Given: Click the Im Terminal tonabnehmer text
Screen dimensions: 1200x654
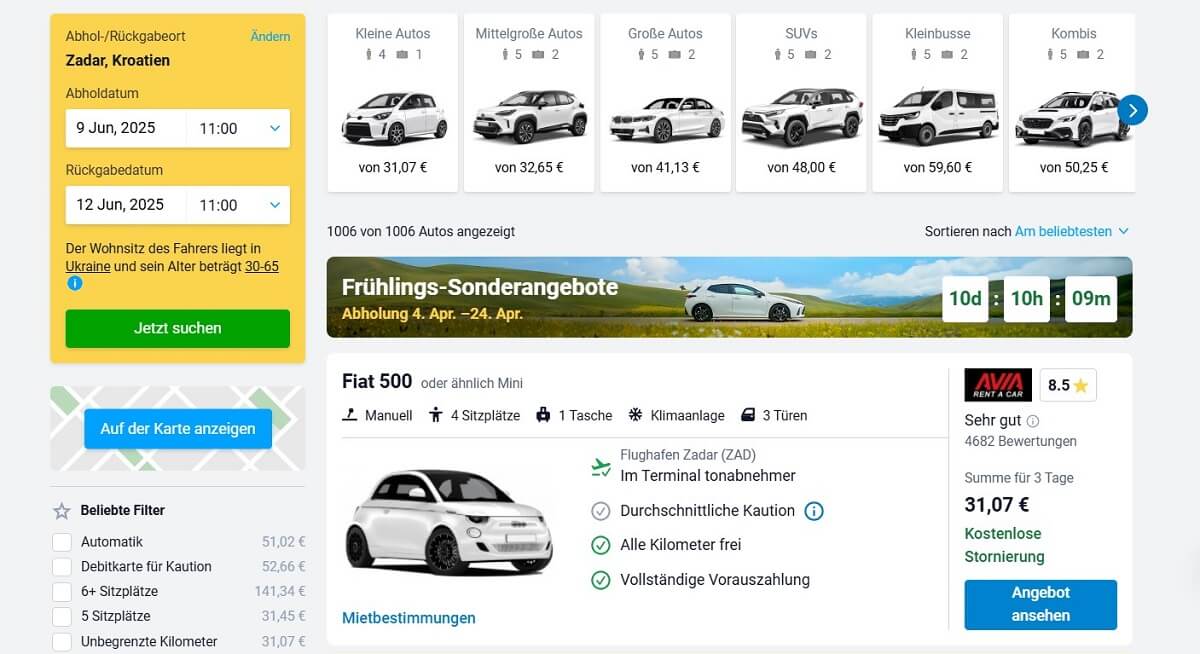Looking at the screenshot, I should click(708, 476).
